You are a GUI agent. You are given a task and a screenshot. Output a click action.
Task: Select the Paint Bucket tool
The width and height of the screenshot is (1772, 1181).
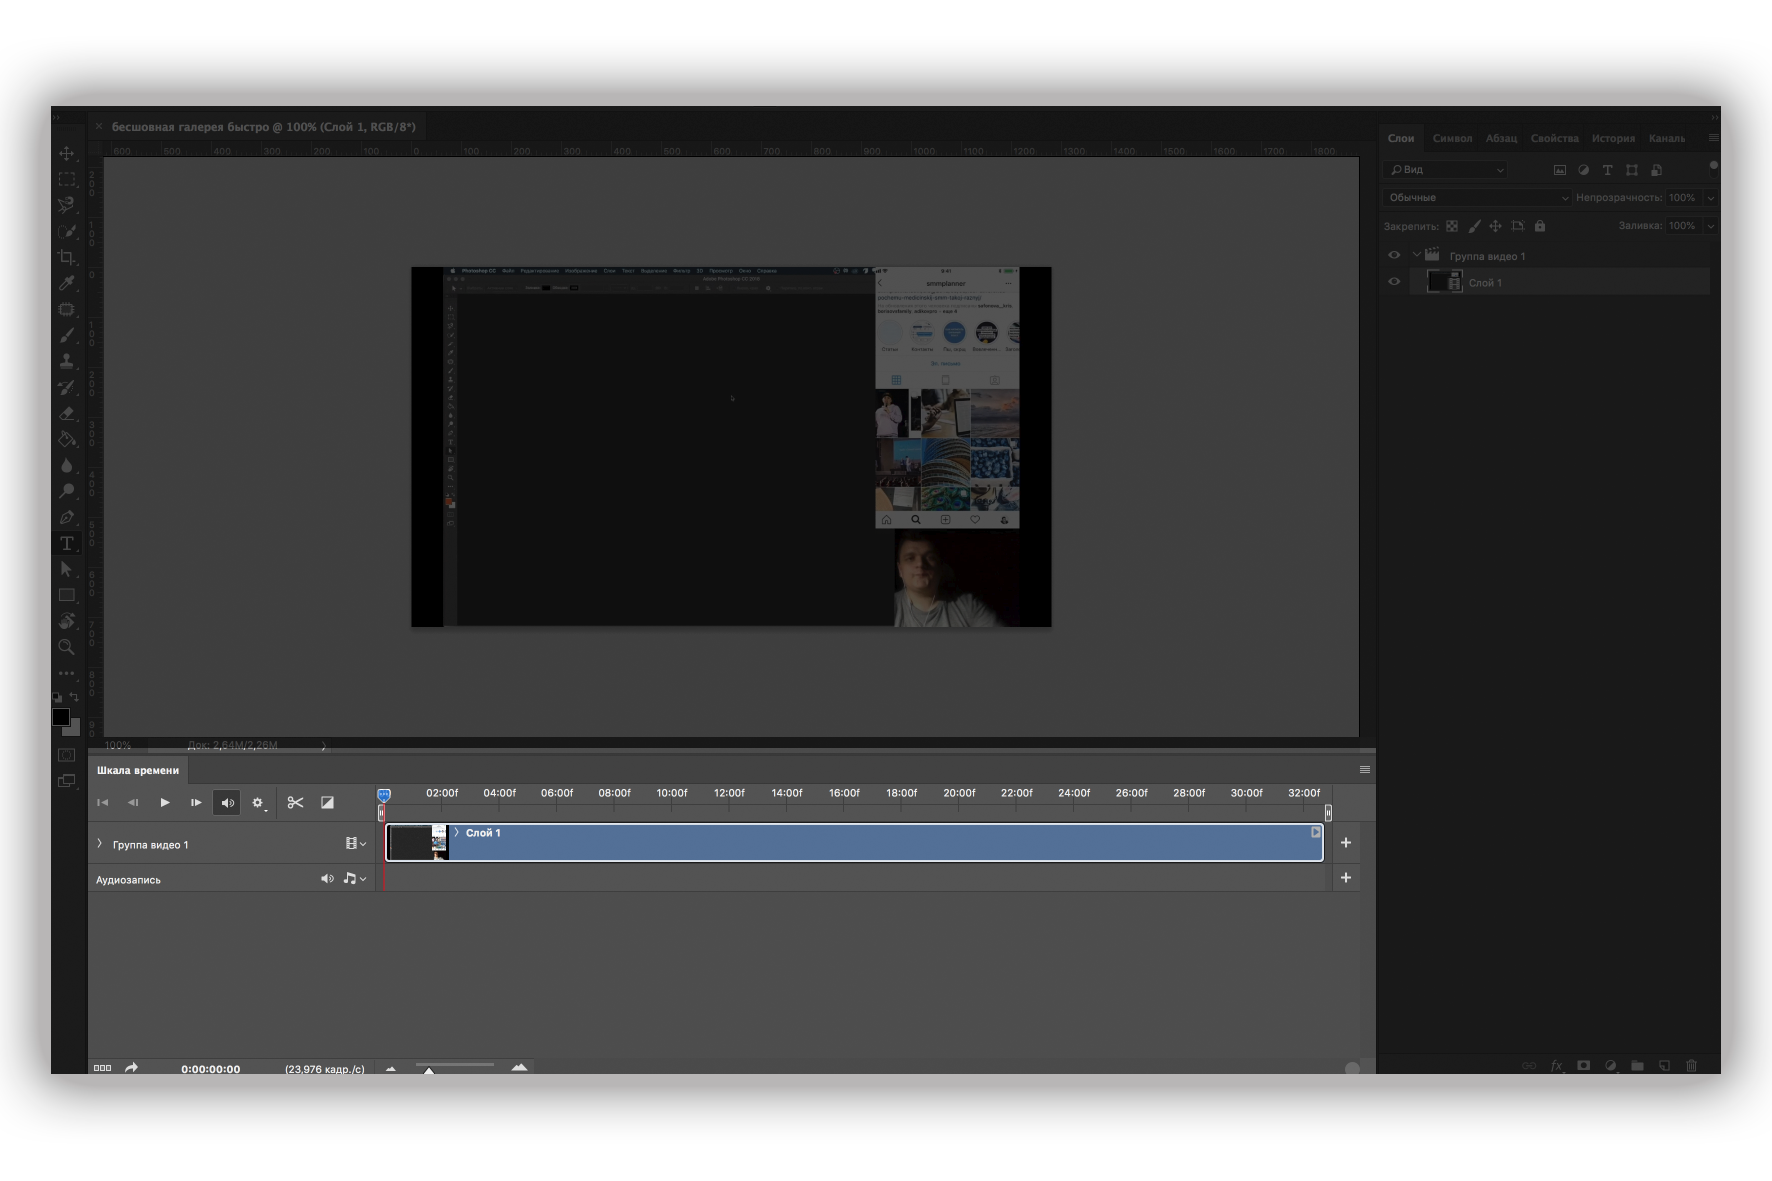coord(67,439)
